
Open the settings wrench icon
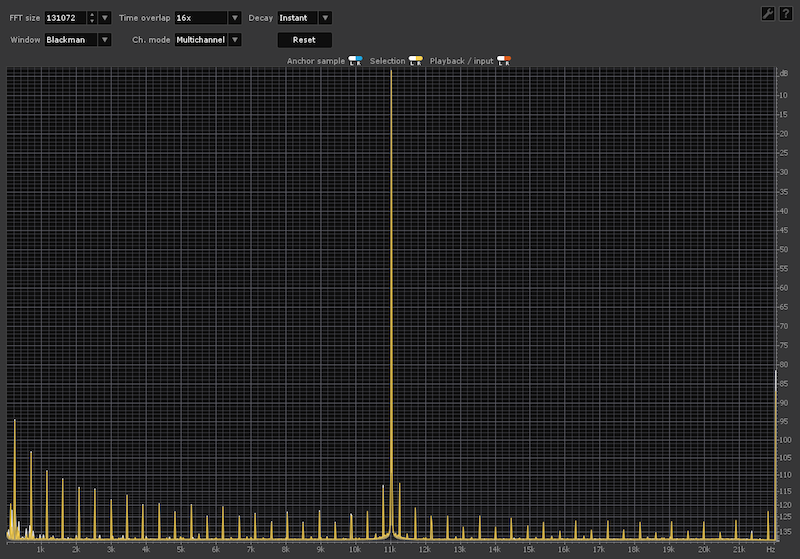pos(768,14)
